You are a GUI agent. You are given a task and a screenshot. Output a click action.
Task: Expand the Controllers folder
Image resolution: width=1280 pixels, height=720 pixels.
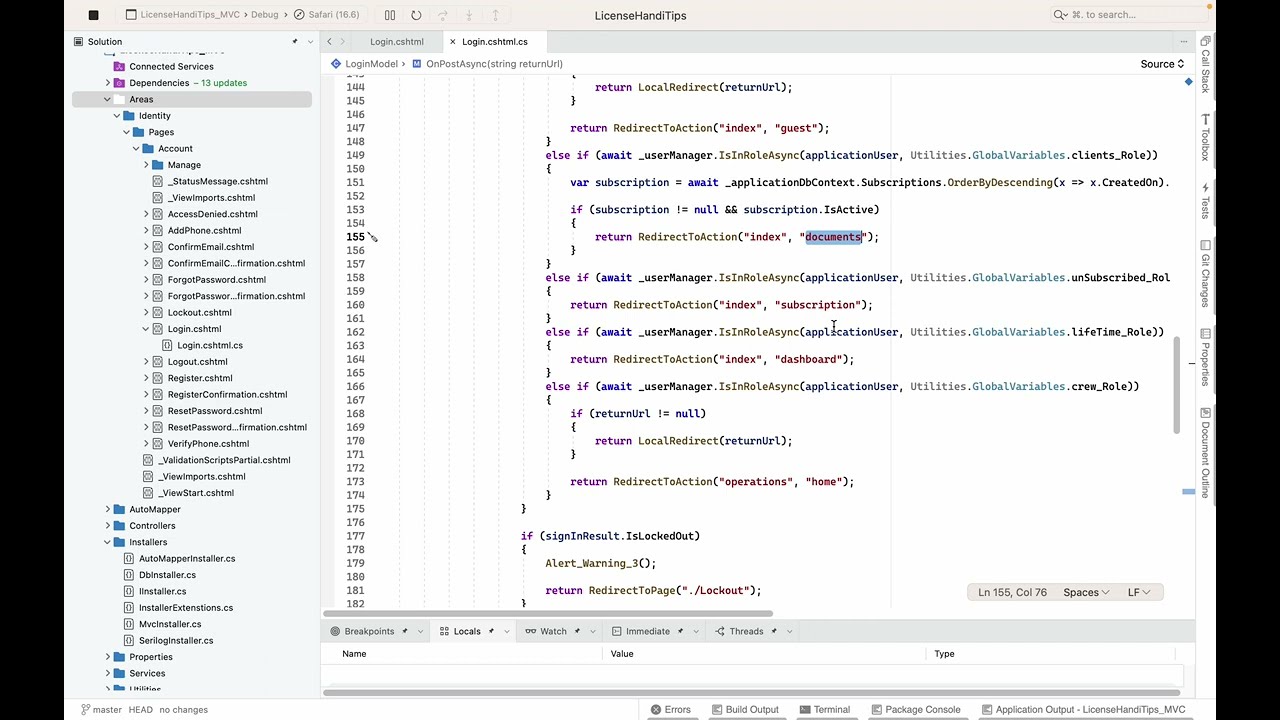(107, 526)
